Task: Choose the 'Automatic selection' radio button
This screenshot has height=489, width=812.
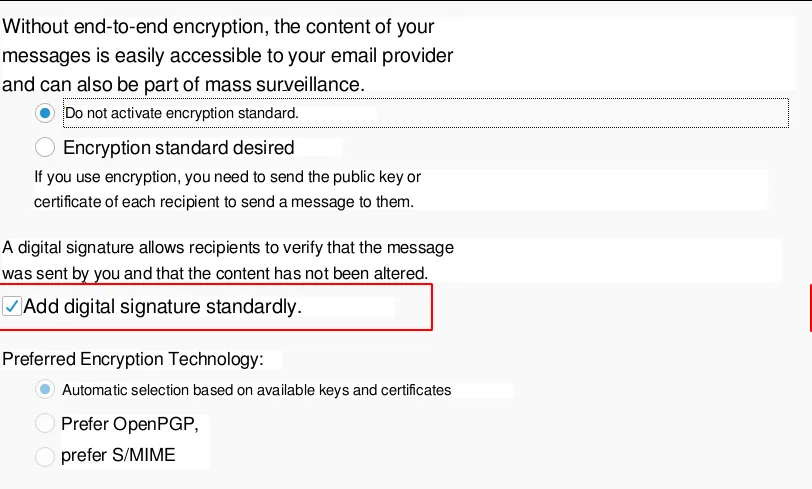Action: (45, 389)
